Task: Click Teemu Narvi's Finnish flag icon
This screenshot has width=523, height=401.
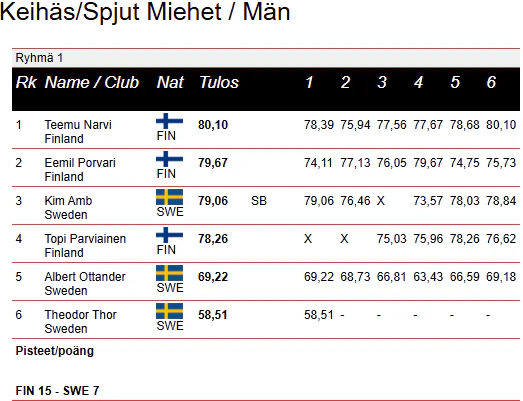Action: point(169,121)
